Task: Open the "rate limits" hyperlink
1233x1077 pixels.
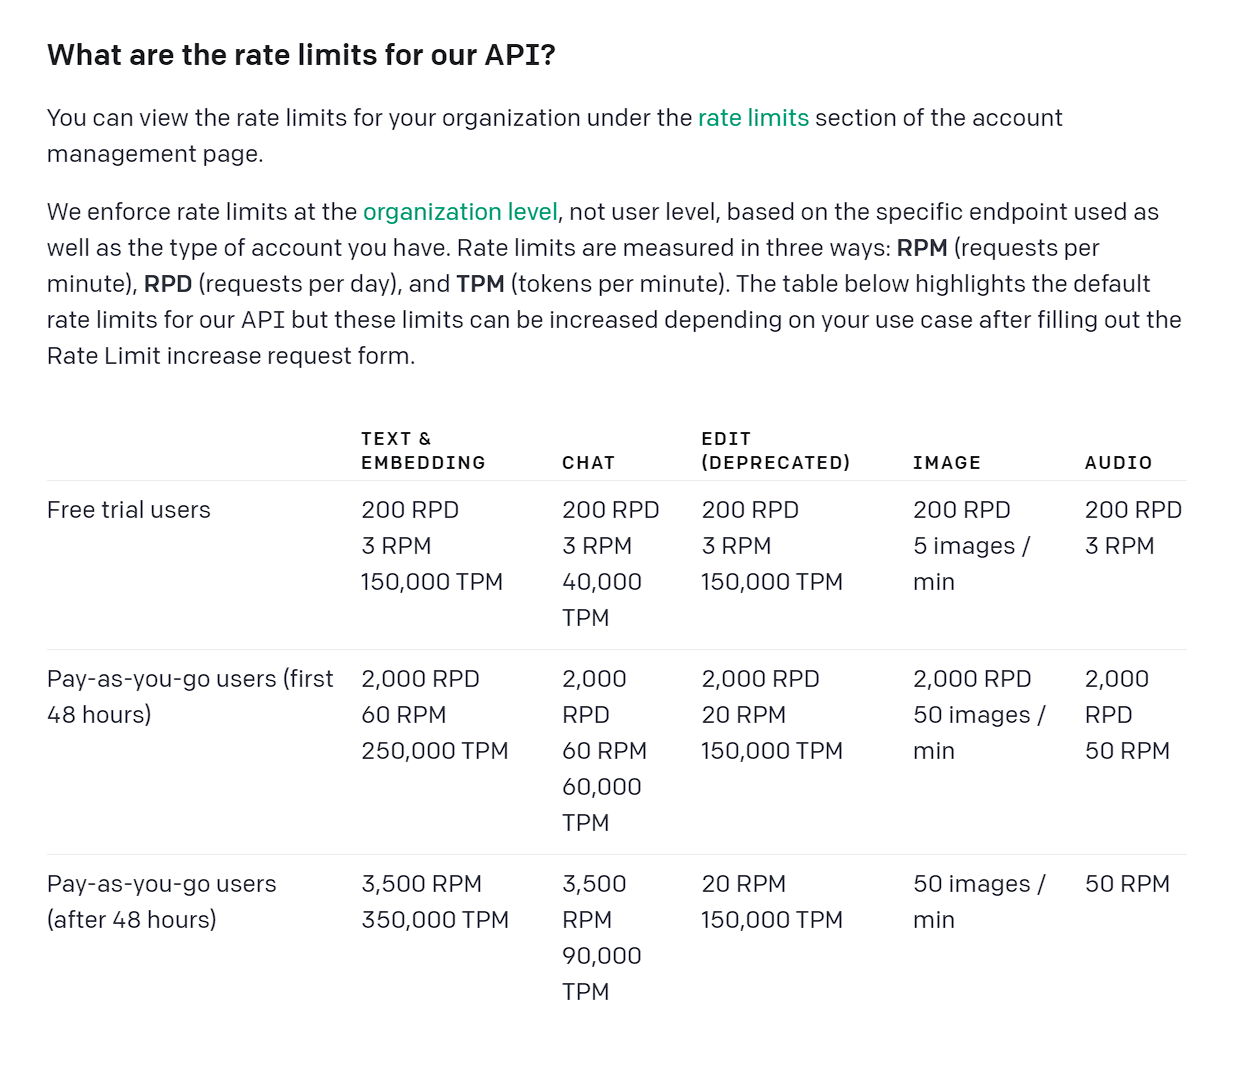Action: point(753,118)
